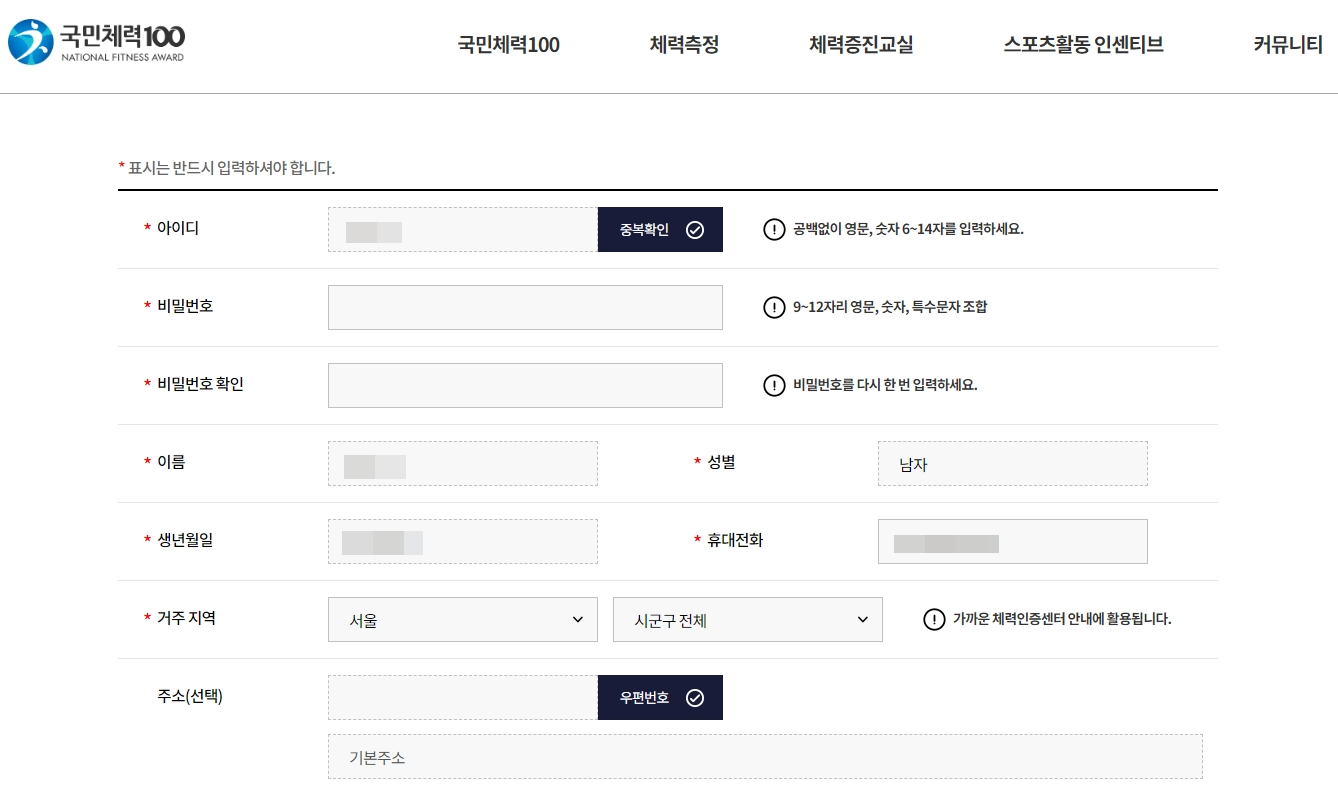Open the 체력증진교실 section
The height and width of the screenshot is (786, 1338).
click(x=862, y=44)
